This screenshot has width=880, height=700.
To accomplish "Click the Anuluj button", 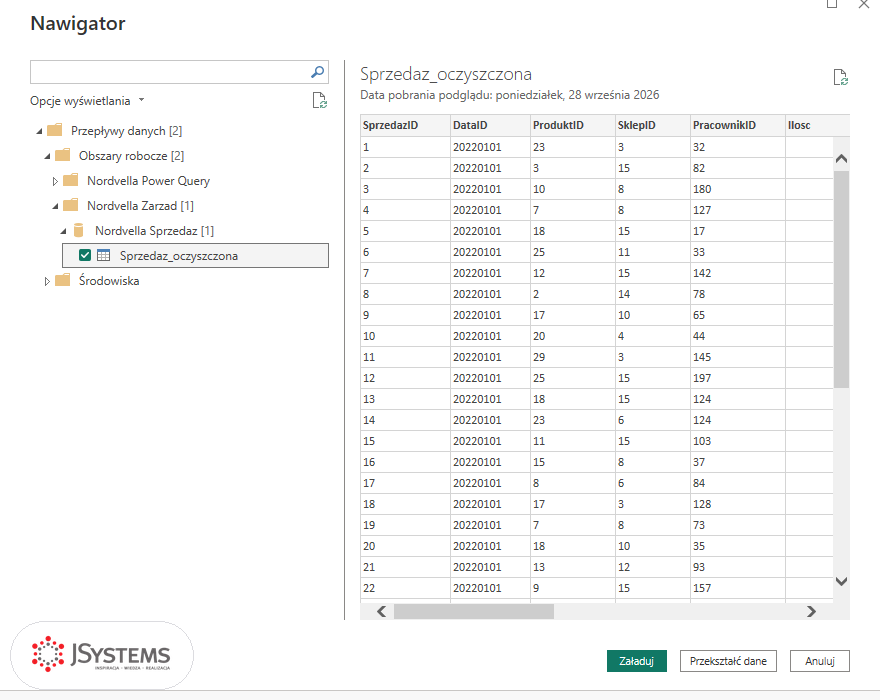I will coord(819,661).
